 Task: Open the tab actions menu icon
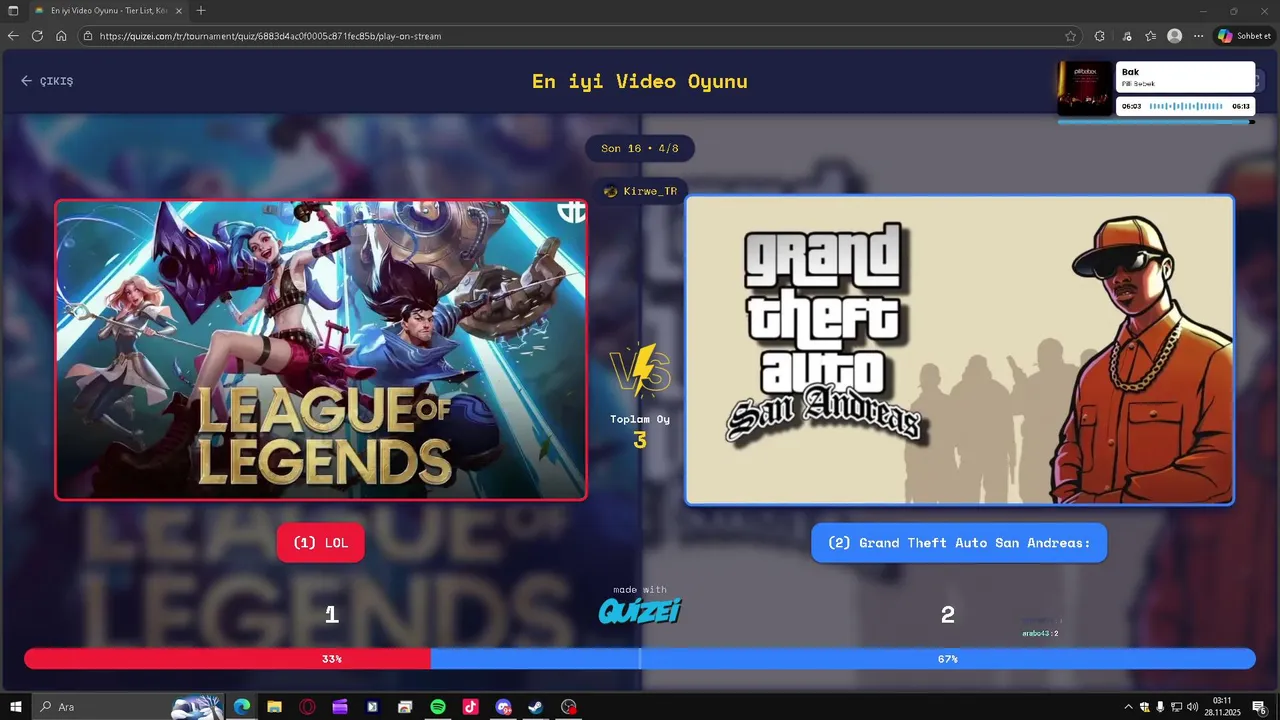coord(14,11)
